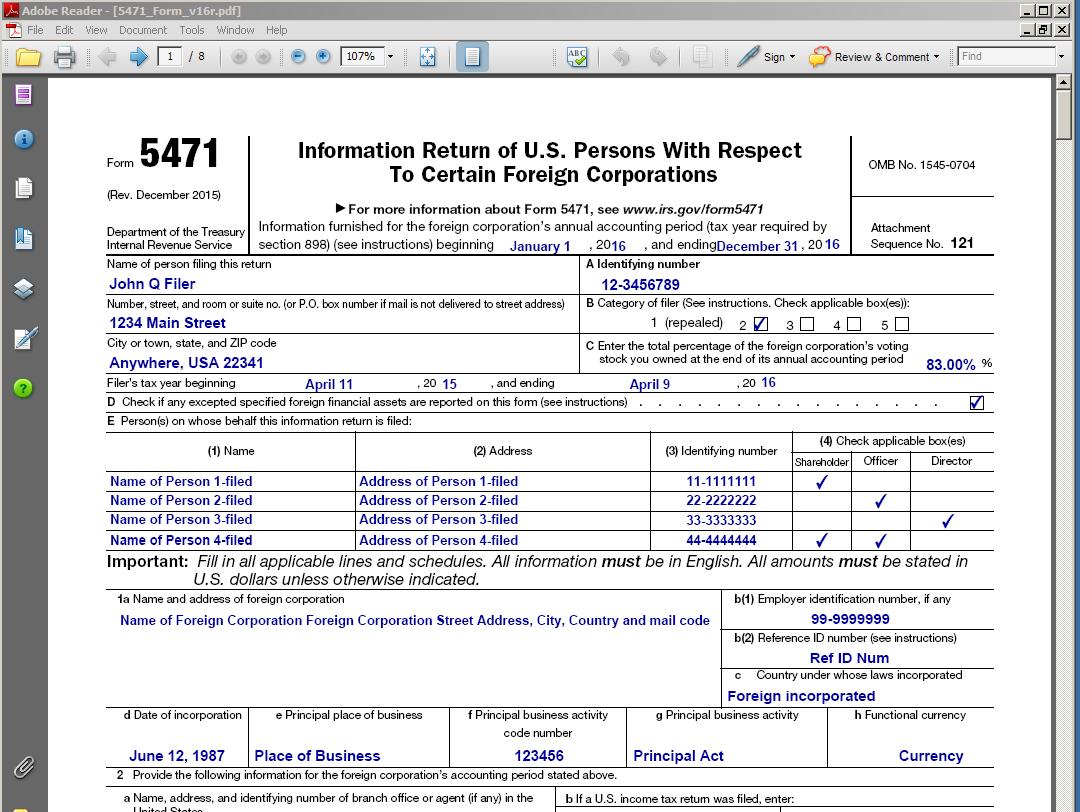Image resolution: width=1080 pixels, height=812 pixels.
Task: Fit the page to window icon
Action: point(428,56)
